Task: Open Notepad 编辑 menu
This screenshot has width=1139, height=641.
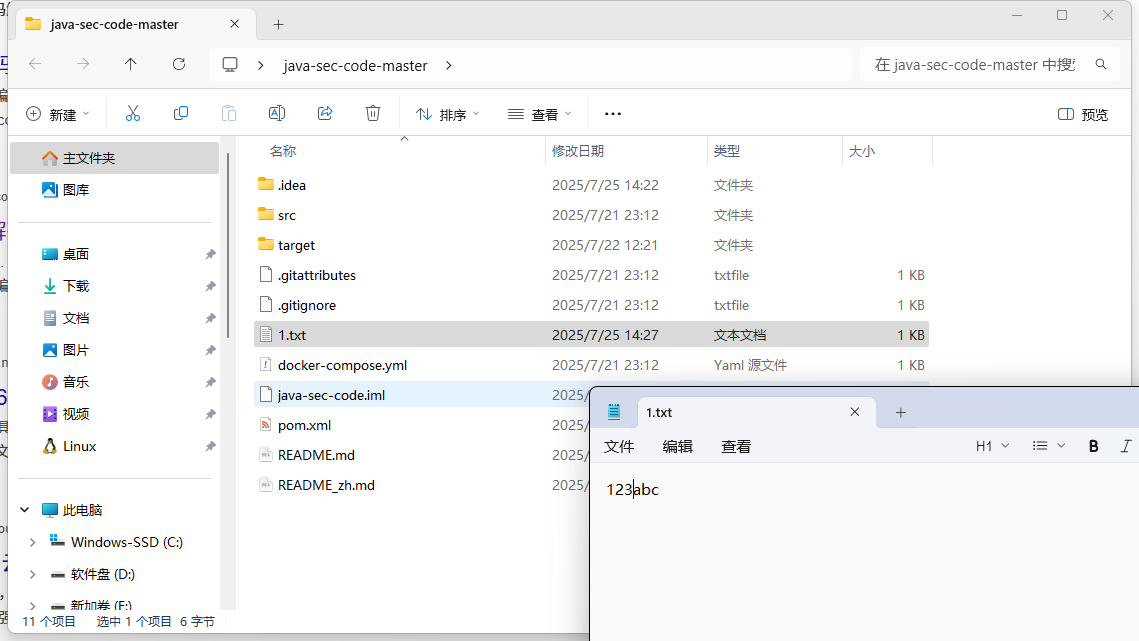Action: 677,446
